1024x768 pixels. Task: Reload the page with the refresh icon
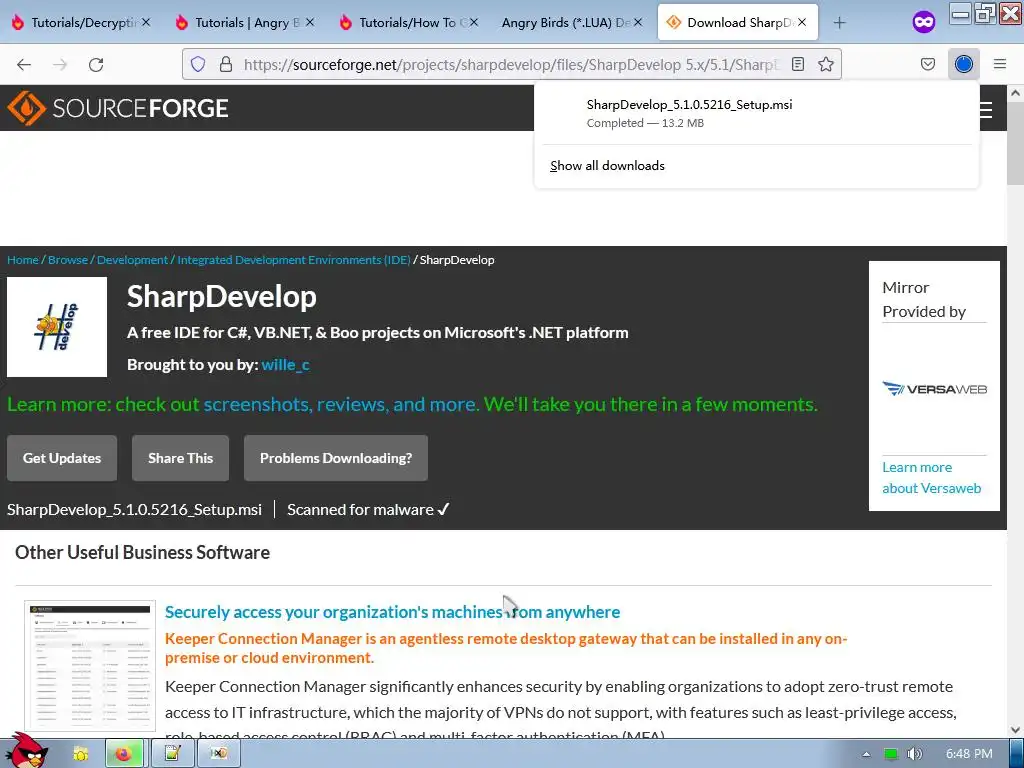[x=96, y=64]
